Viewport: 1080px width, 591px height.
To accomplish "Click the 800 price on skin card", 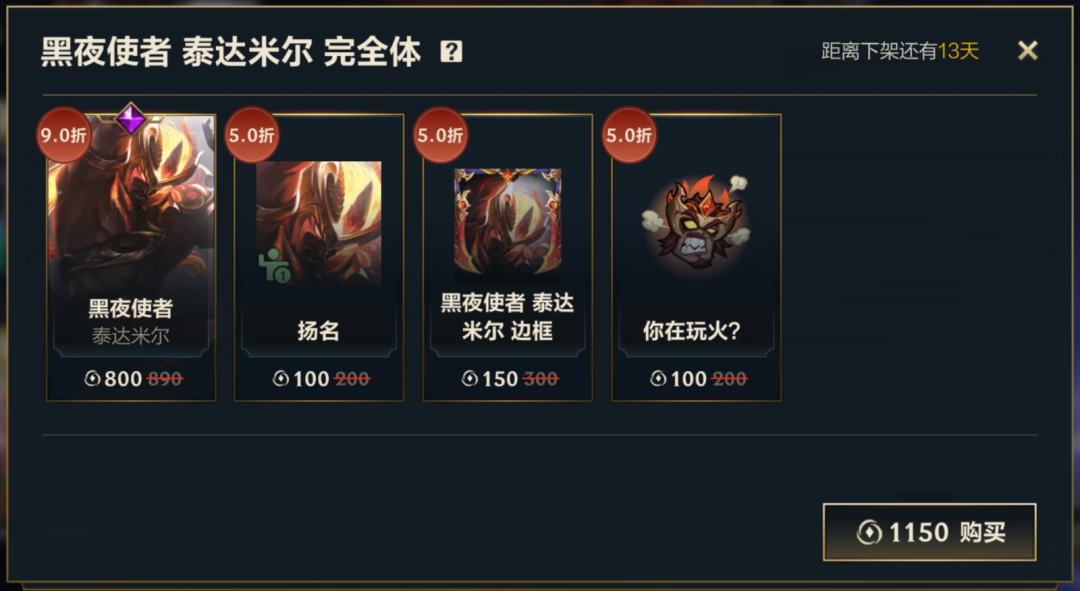I will 123,379.
